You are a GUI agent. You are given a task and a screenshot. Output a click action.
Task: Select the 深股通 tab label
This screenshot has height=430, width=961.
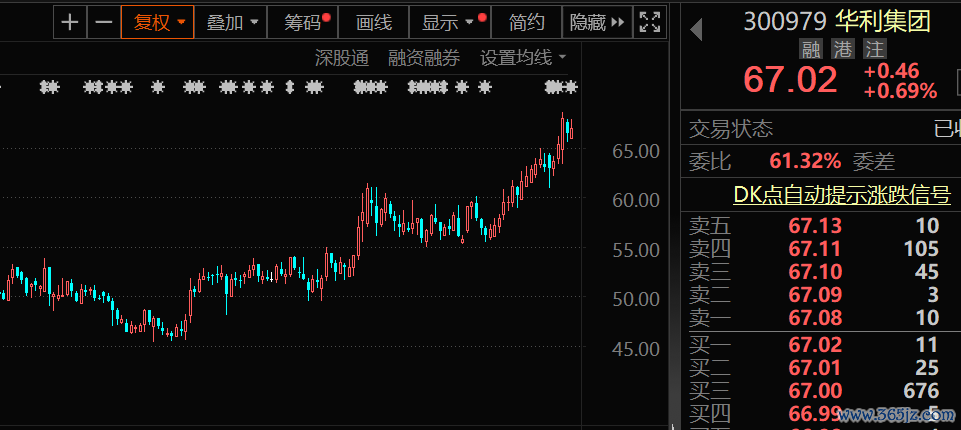pos(342,58)
